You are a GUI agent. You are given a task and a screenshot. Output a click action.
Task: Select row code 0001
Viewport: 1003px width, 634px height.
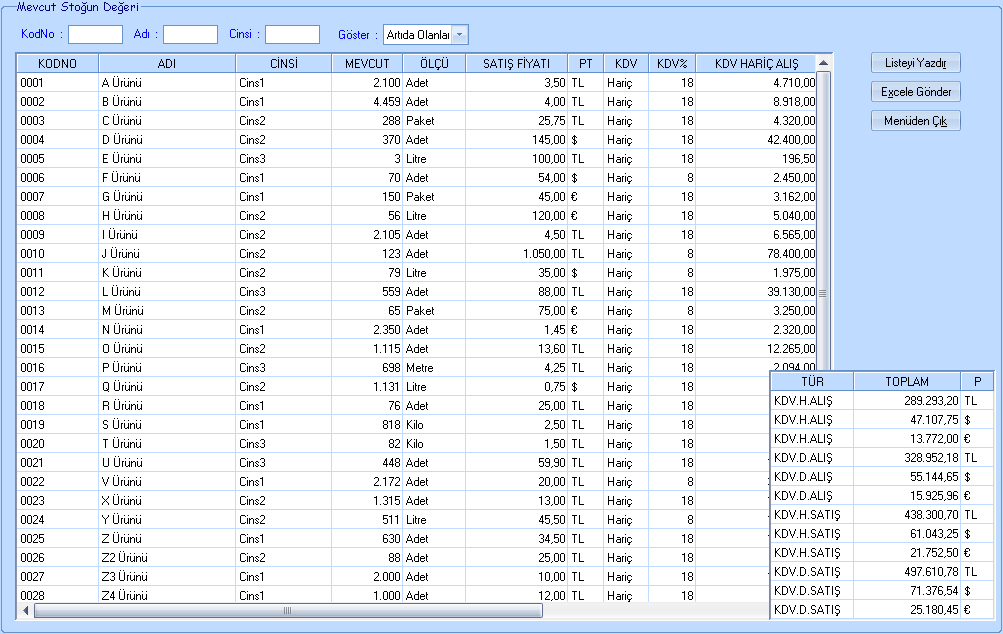point(32,83)
